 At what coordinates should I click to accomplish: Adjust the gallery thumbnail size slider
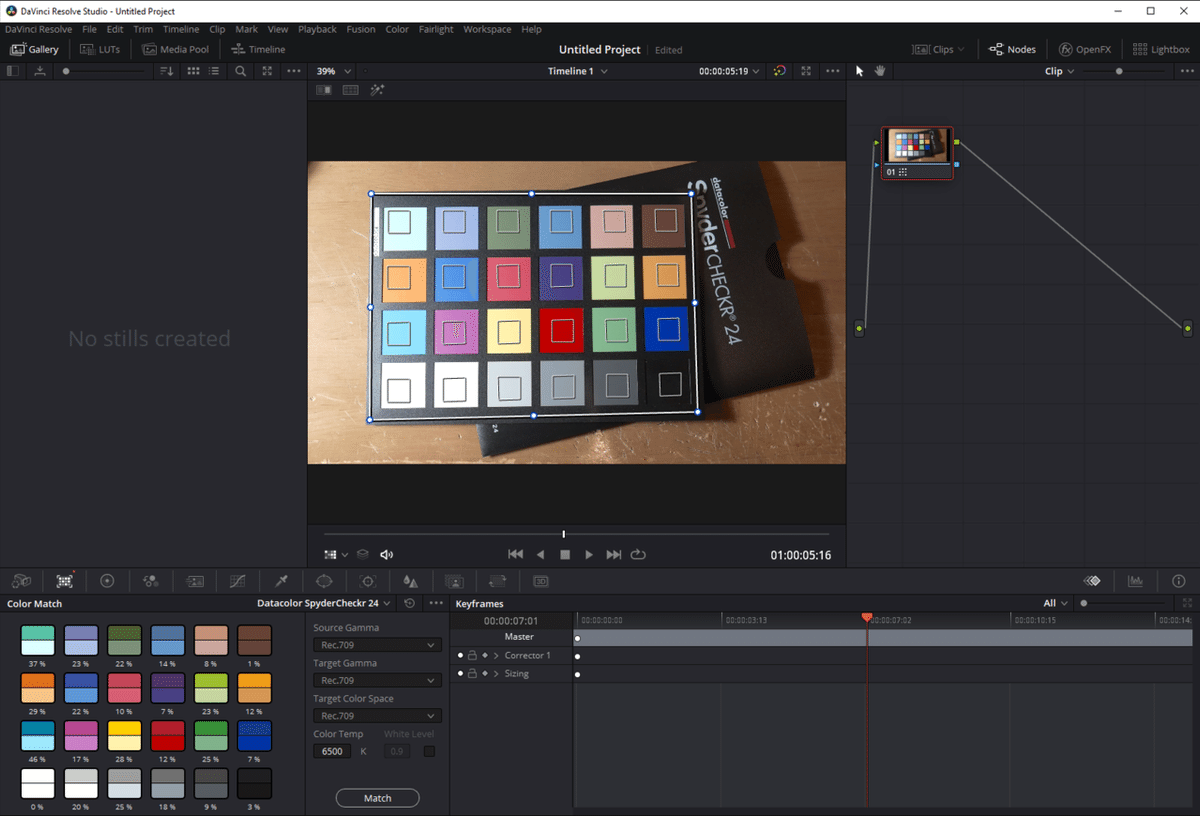[105, 71]
